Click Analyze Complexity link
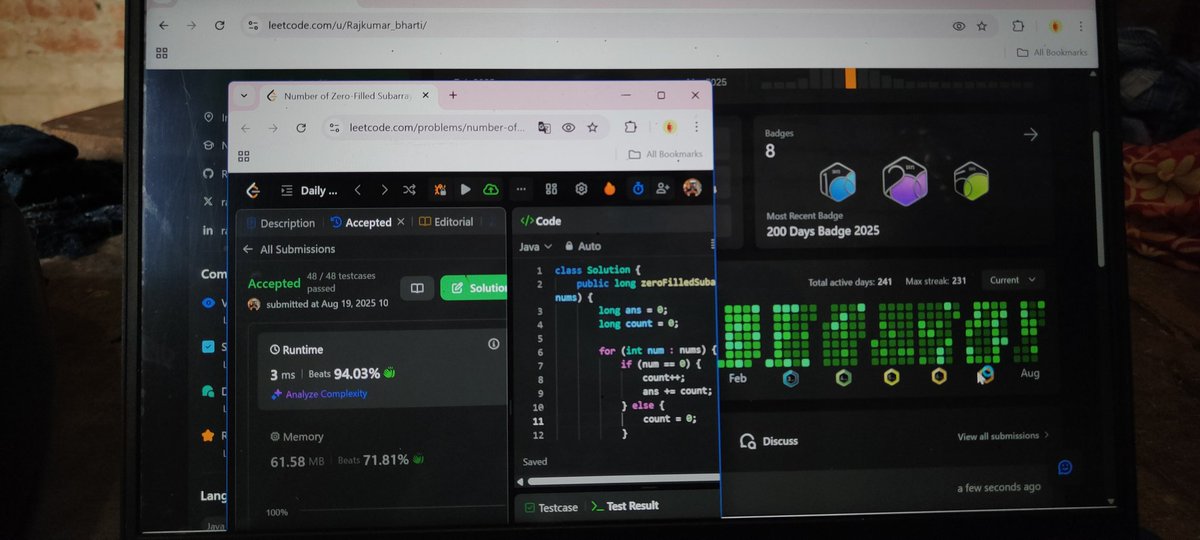 point(319,394)
